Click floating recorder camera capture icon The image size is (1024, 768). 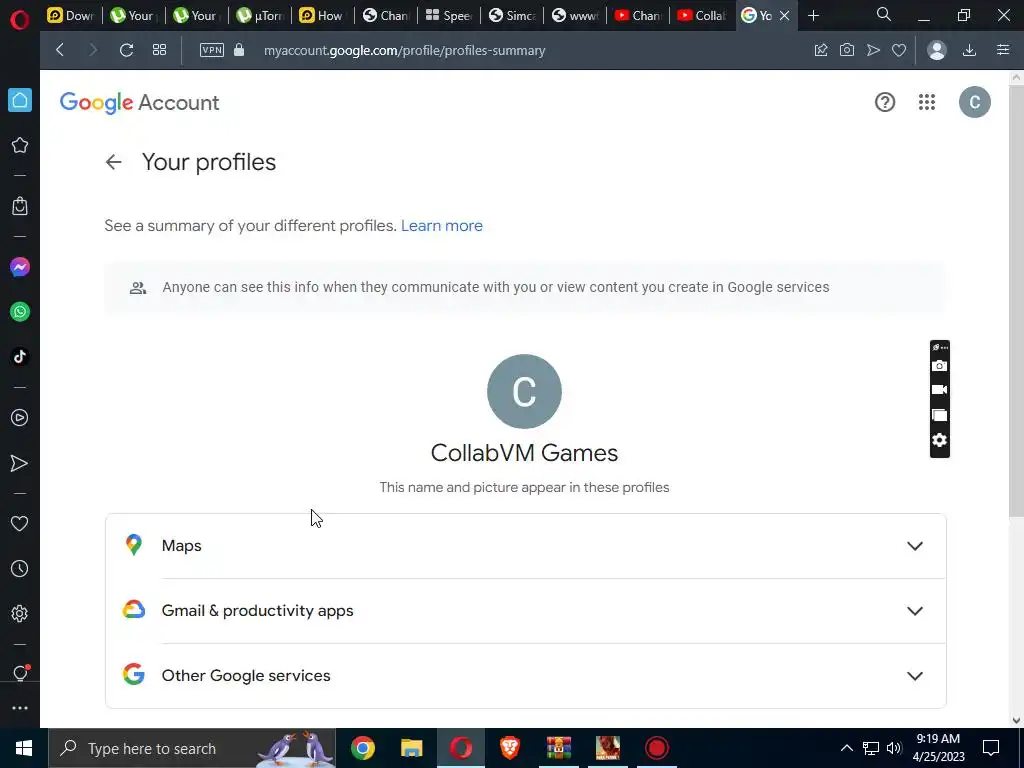[x=940, y=365]
